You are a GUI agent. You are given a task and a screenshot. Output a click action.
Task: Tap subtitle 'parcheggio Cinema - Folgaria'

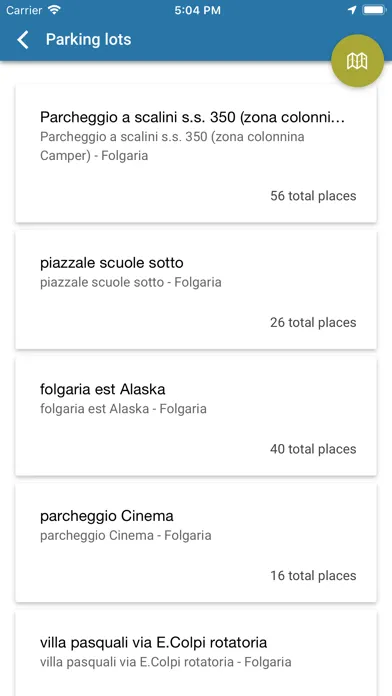tap(126, 535)
